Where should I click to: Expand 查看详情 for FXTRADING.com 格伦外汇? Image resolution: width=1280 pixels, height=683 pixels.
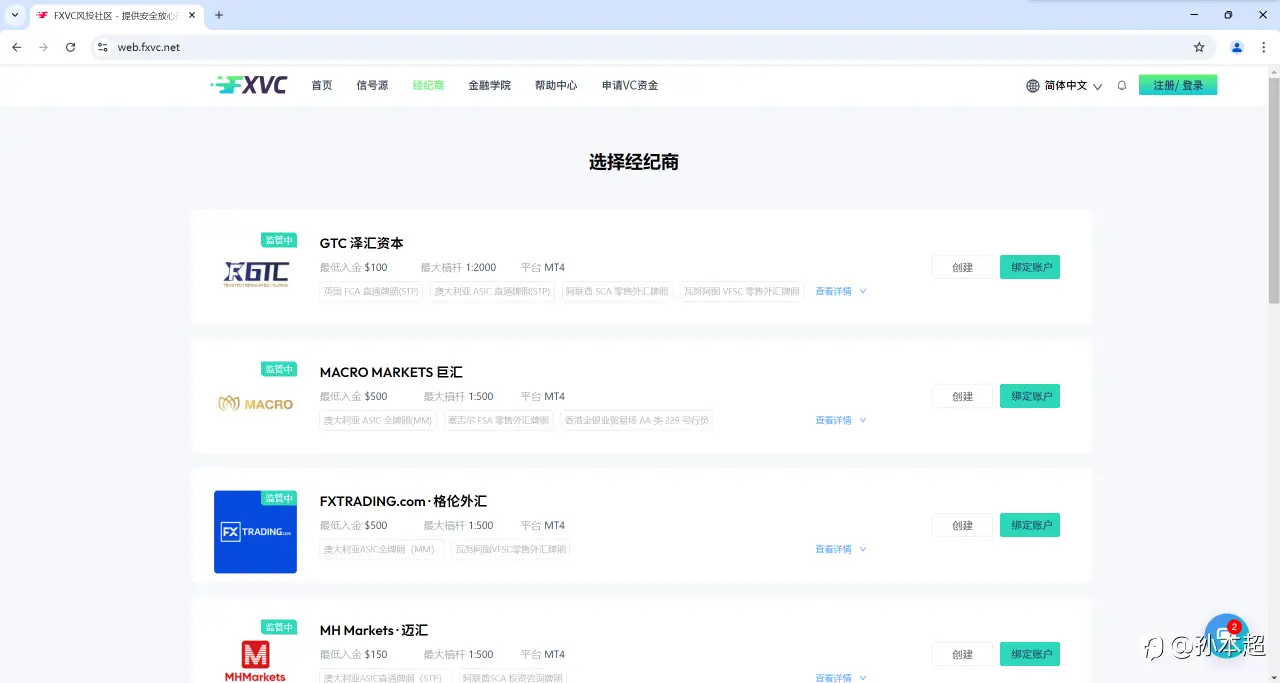(840, 549)
